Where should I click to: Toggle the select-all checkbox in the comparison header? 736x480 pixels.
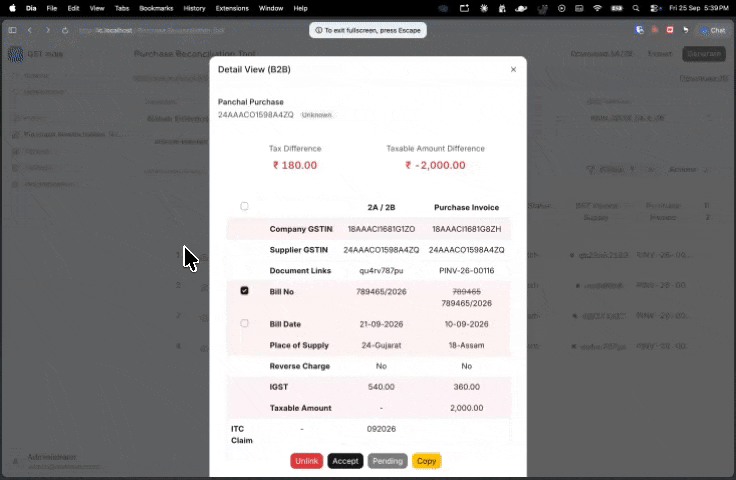(244, 206)
